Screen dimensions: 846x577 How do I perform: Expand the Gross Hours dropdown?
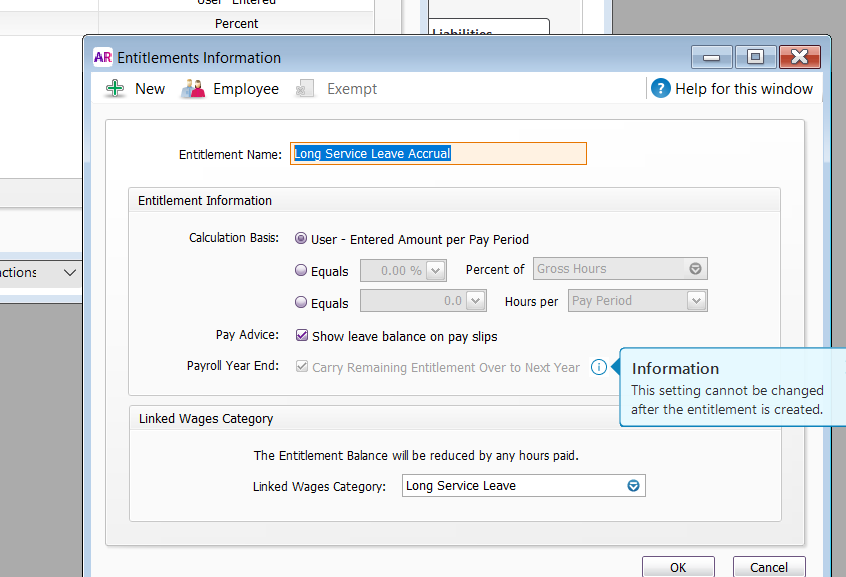click(x=696, y=269)
